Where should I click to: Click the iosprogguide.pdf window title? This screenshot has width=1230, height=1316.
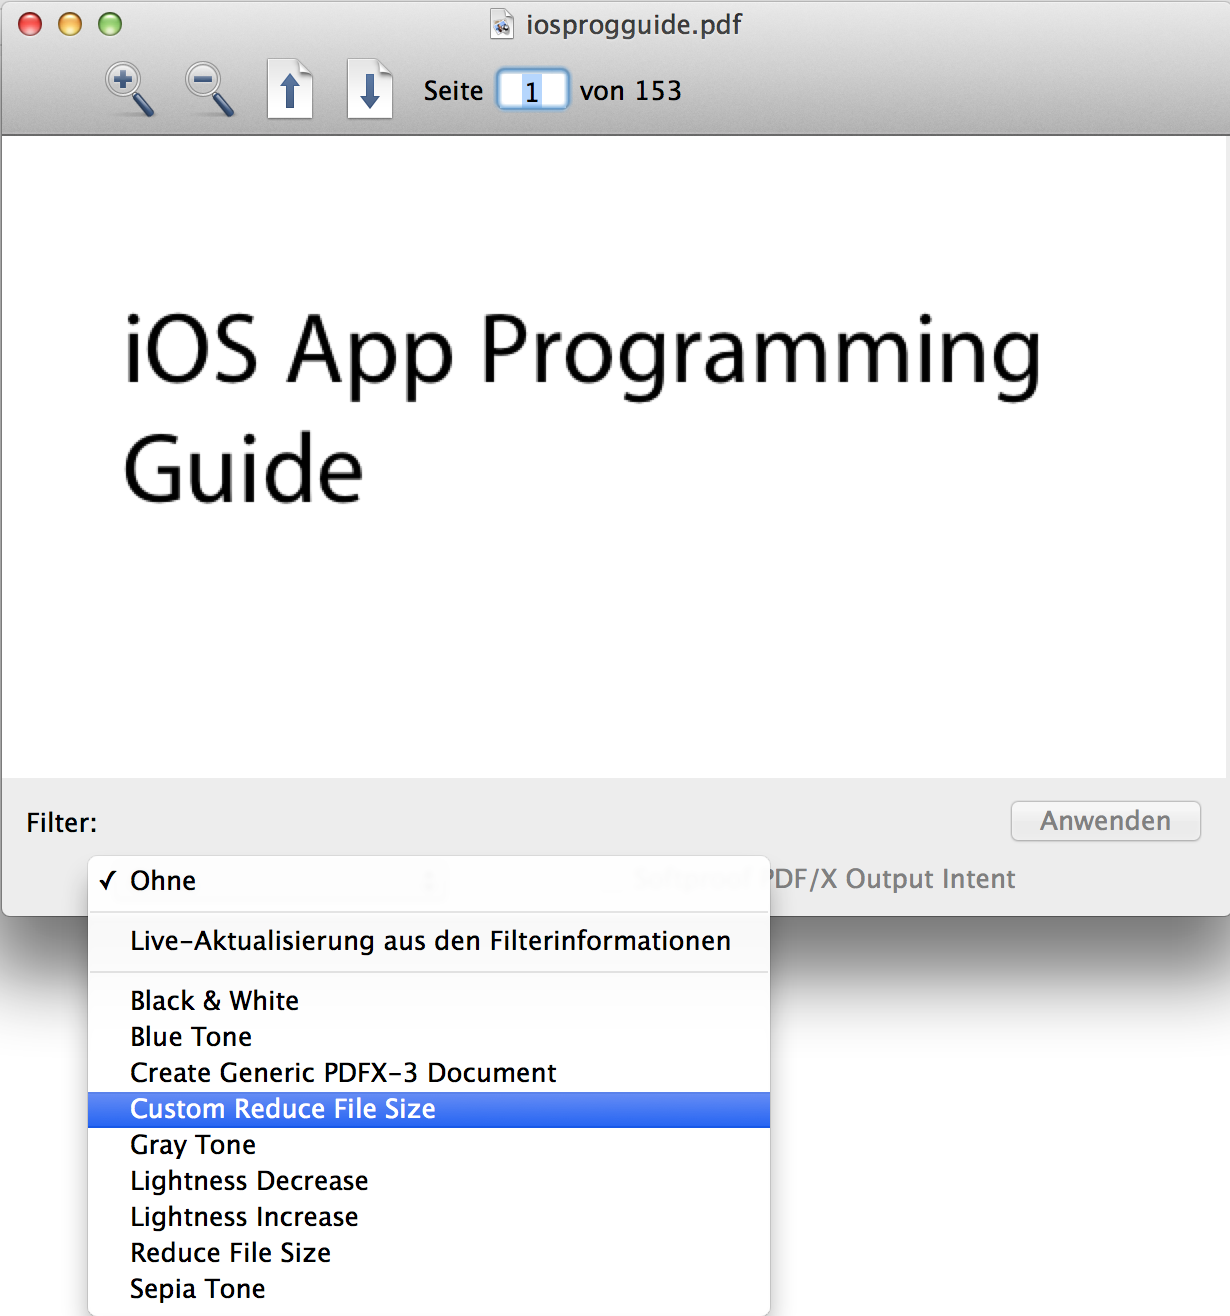pos(634,24)
